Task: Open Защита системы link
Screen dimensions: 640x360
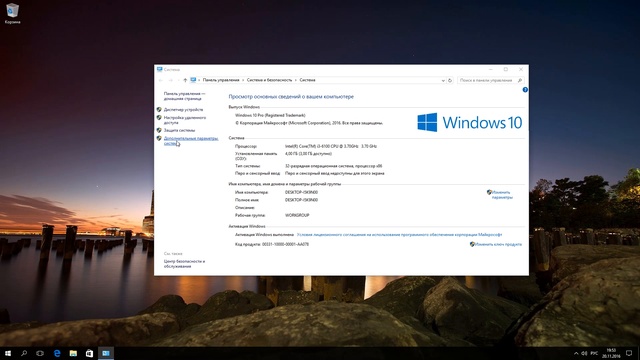Action: coord(179,130)
